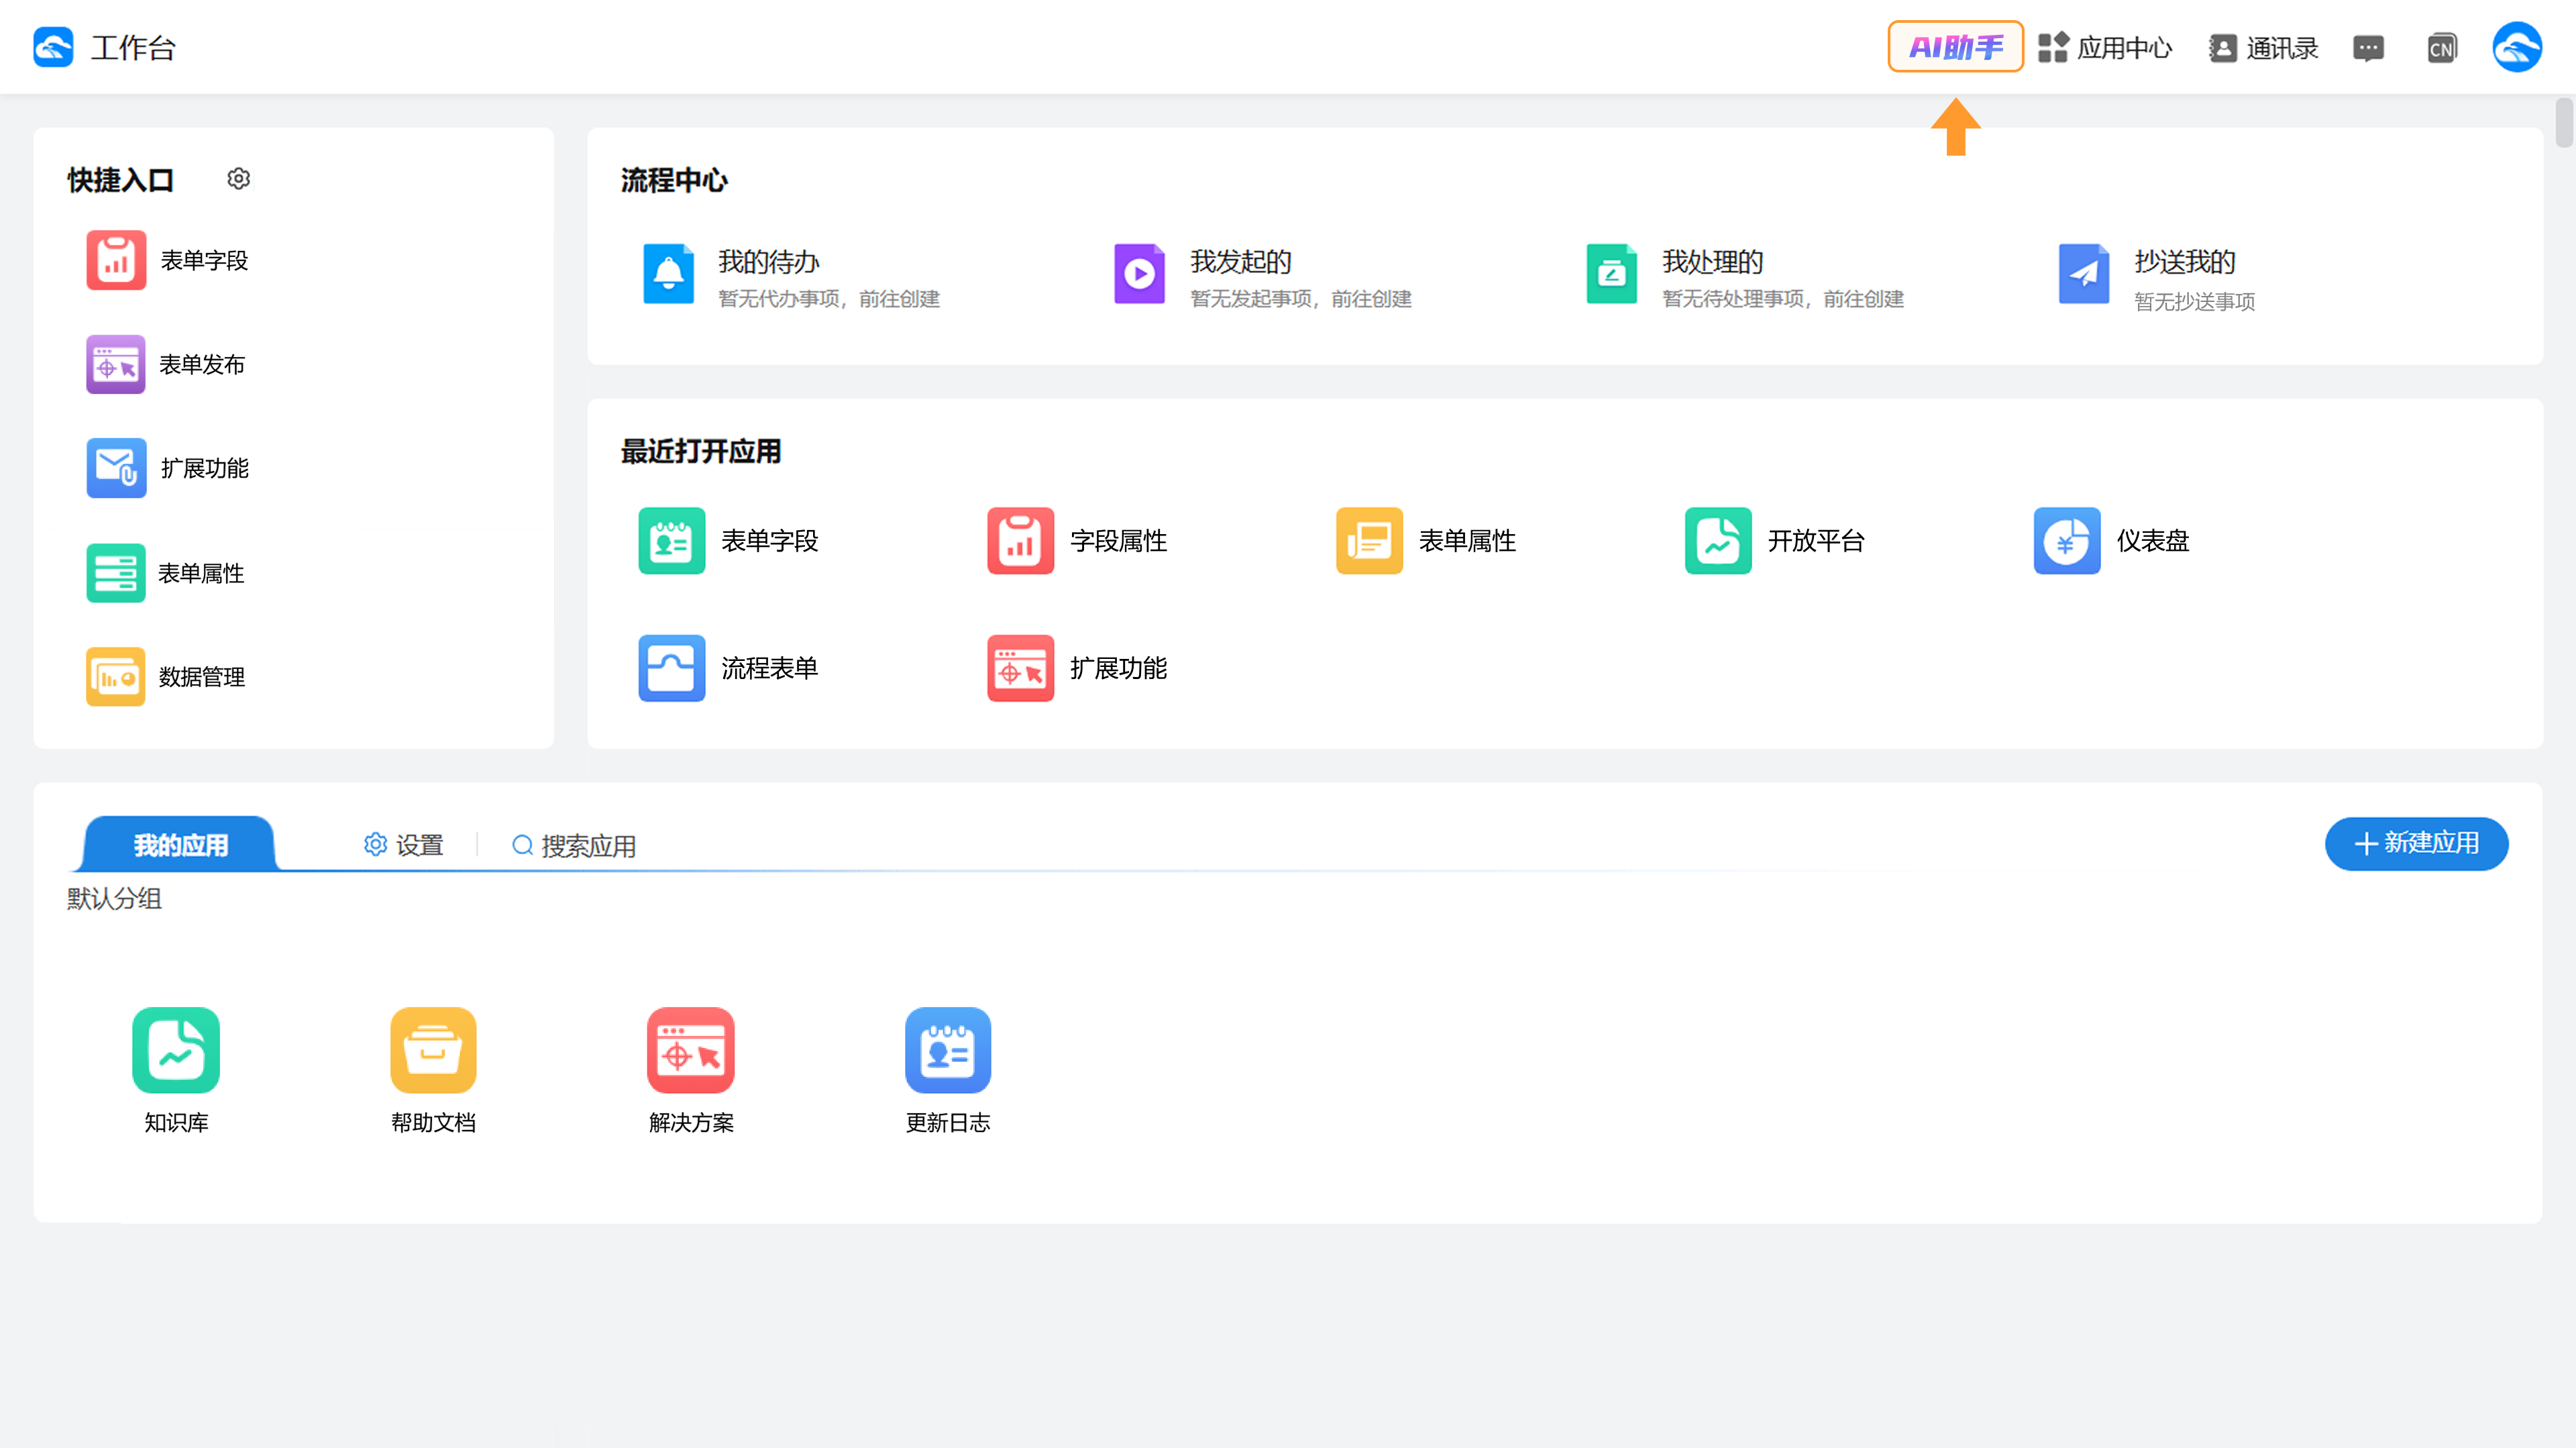
Task: Open recent app 表单字段 green icon
Action: click(672, 541)
